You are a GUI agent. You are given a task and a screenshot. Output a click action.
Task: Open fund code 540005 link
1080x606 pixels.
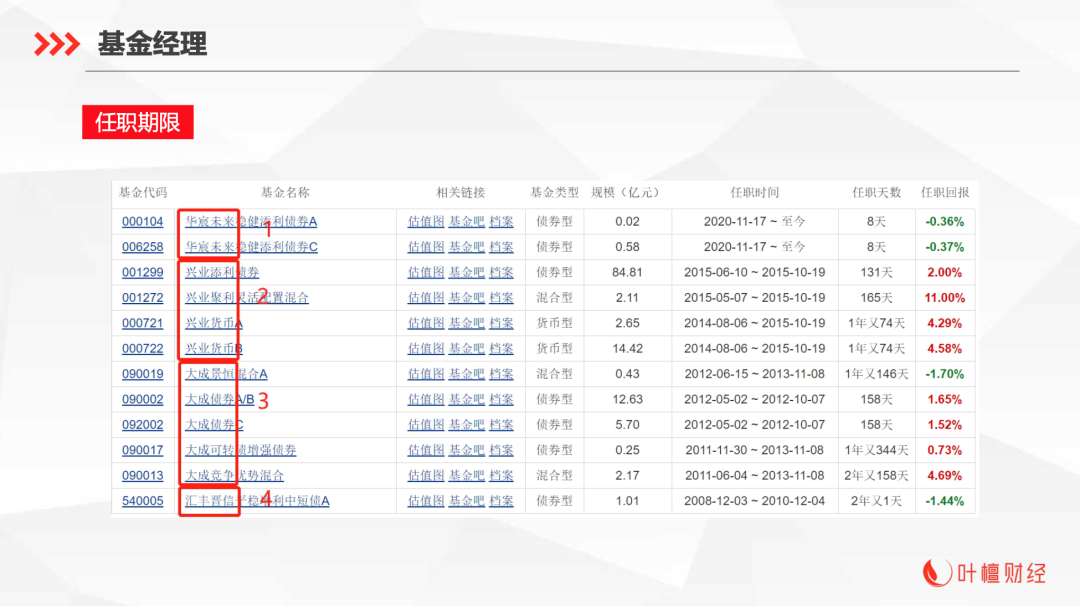click(x=143, y=502)
